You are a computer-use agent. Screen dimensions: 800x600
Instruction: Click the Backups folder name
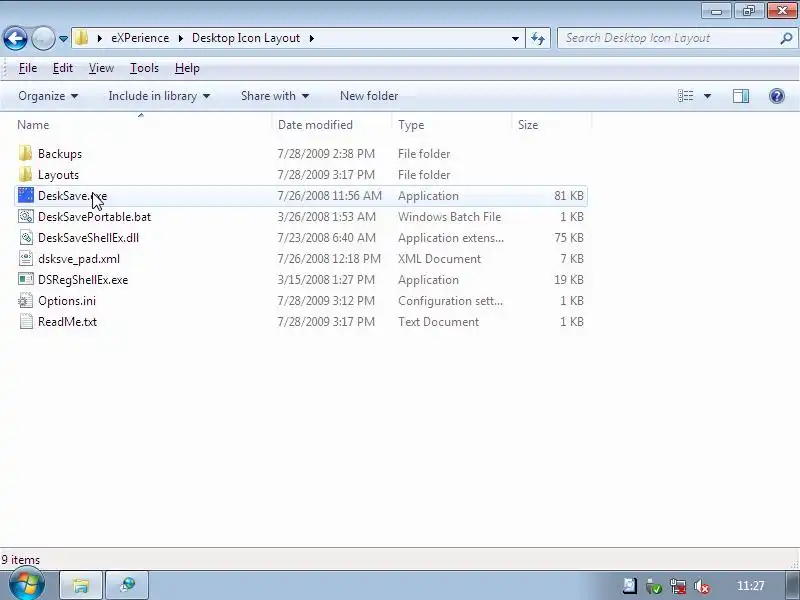coord(60,154)
